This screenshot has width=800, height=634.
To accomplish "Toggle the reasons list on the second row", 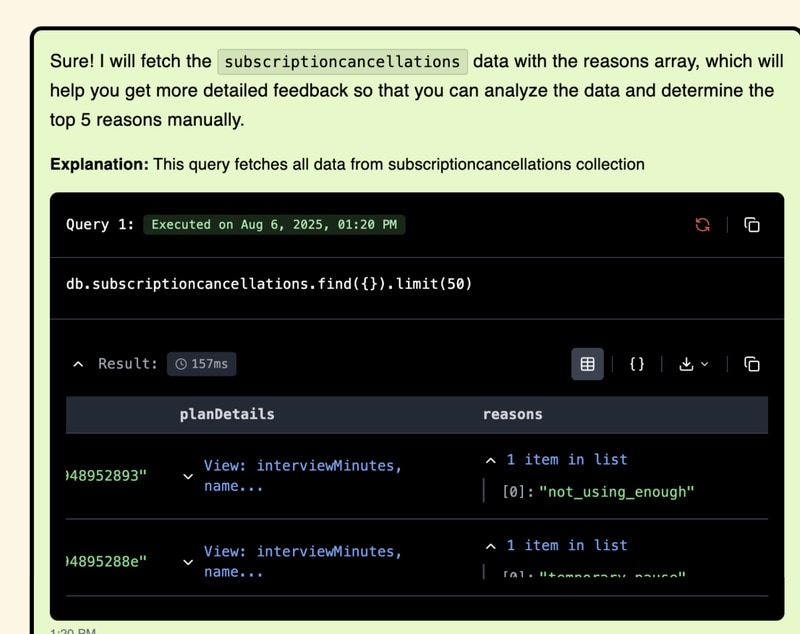I will 489,546.
